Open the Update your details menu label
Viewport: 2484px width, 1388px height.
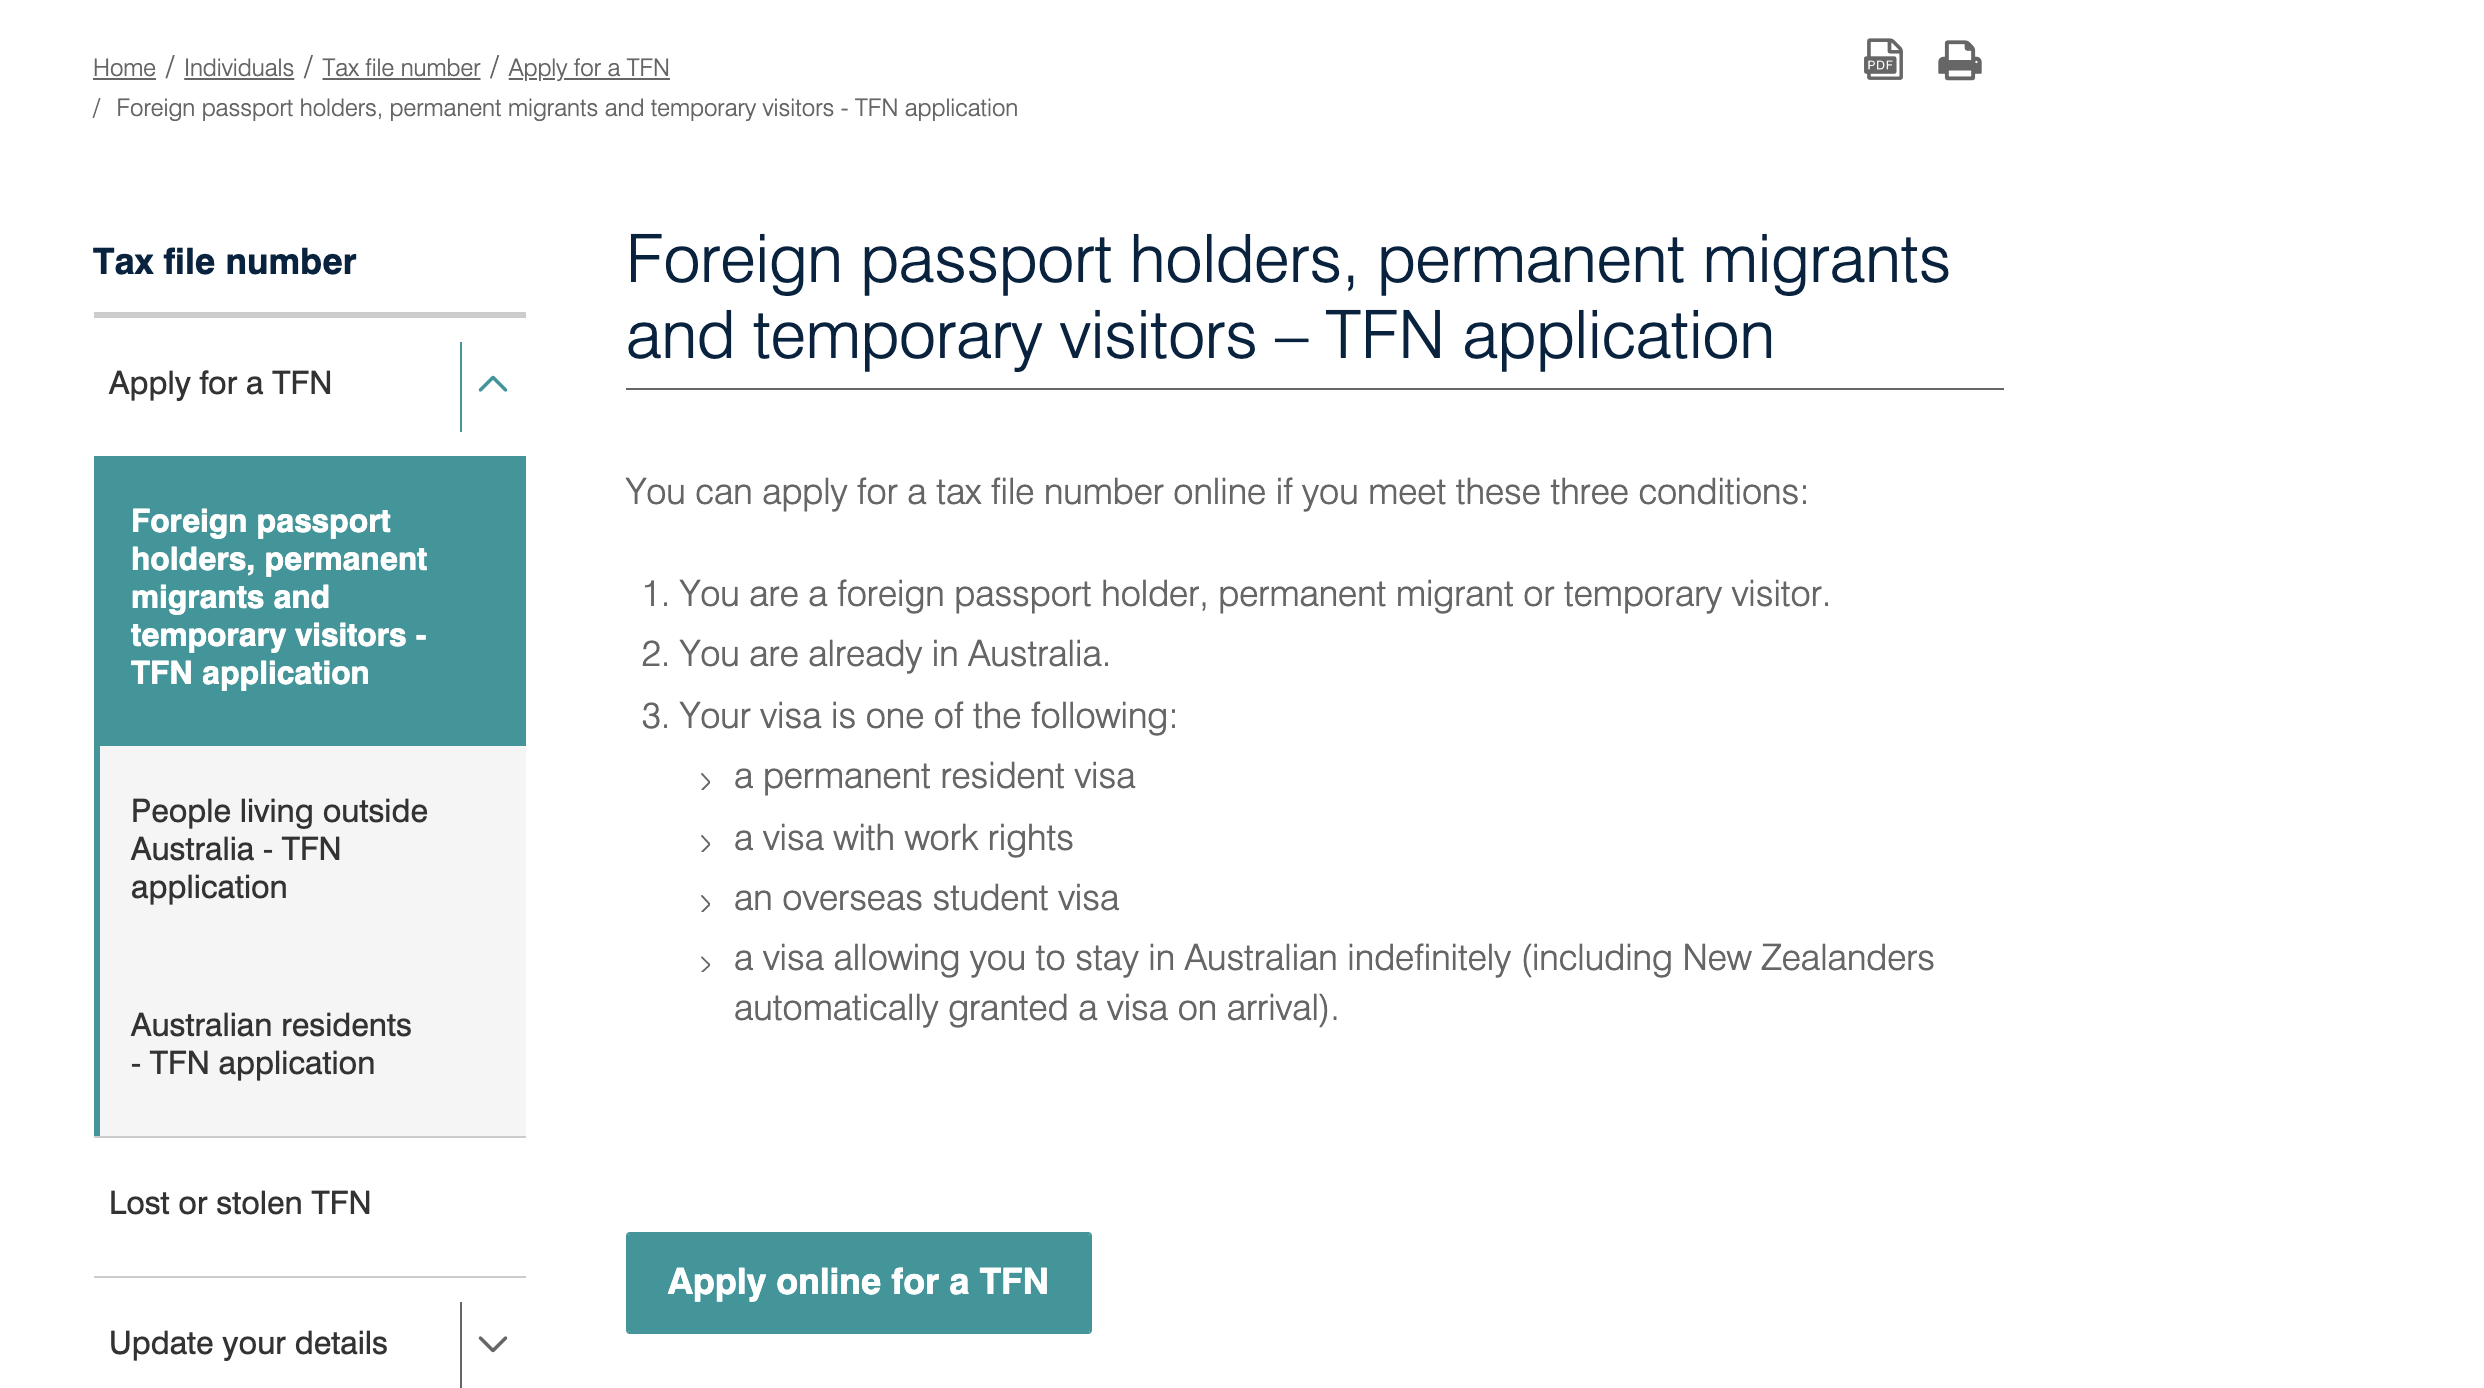[x=248, y=1343]
